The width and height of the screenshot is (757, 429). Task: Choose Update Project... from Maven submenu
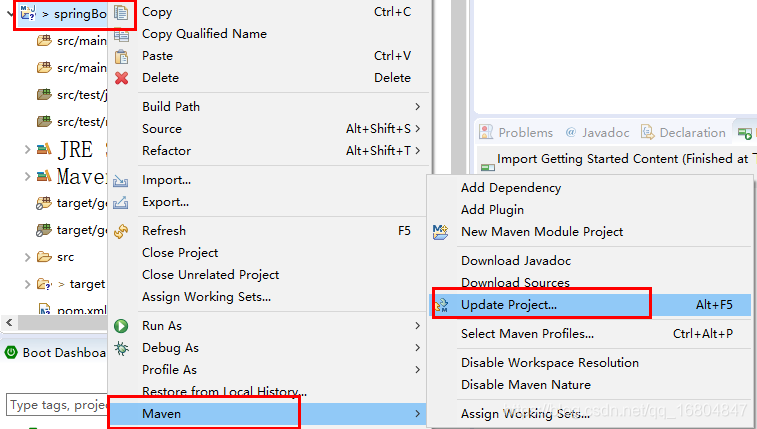click(590, 305)
